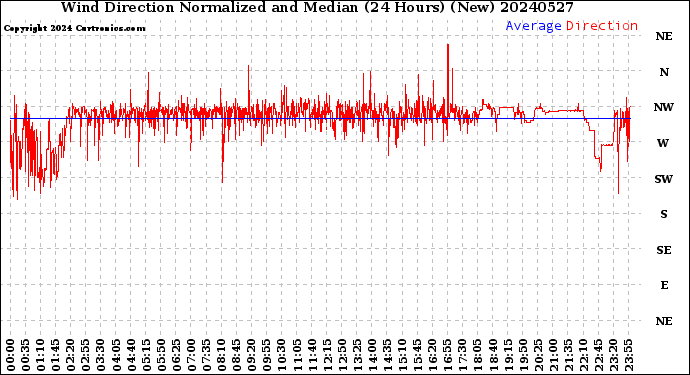This screenshot has width=690, height=375.
Task: Click the 09:20 time axis label
Action: 252,355
